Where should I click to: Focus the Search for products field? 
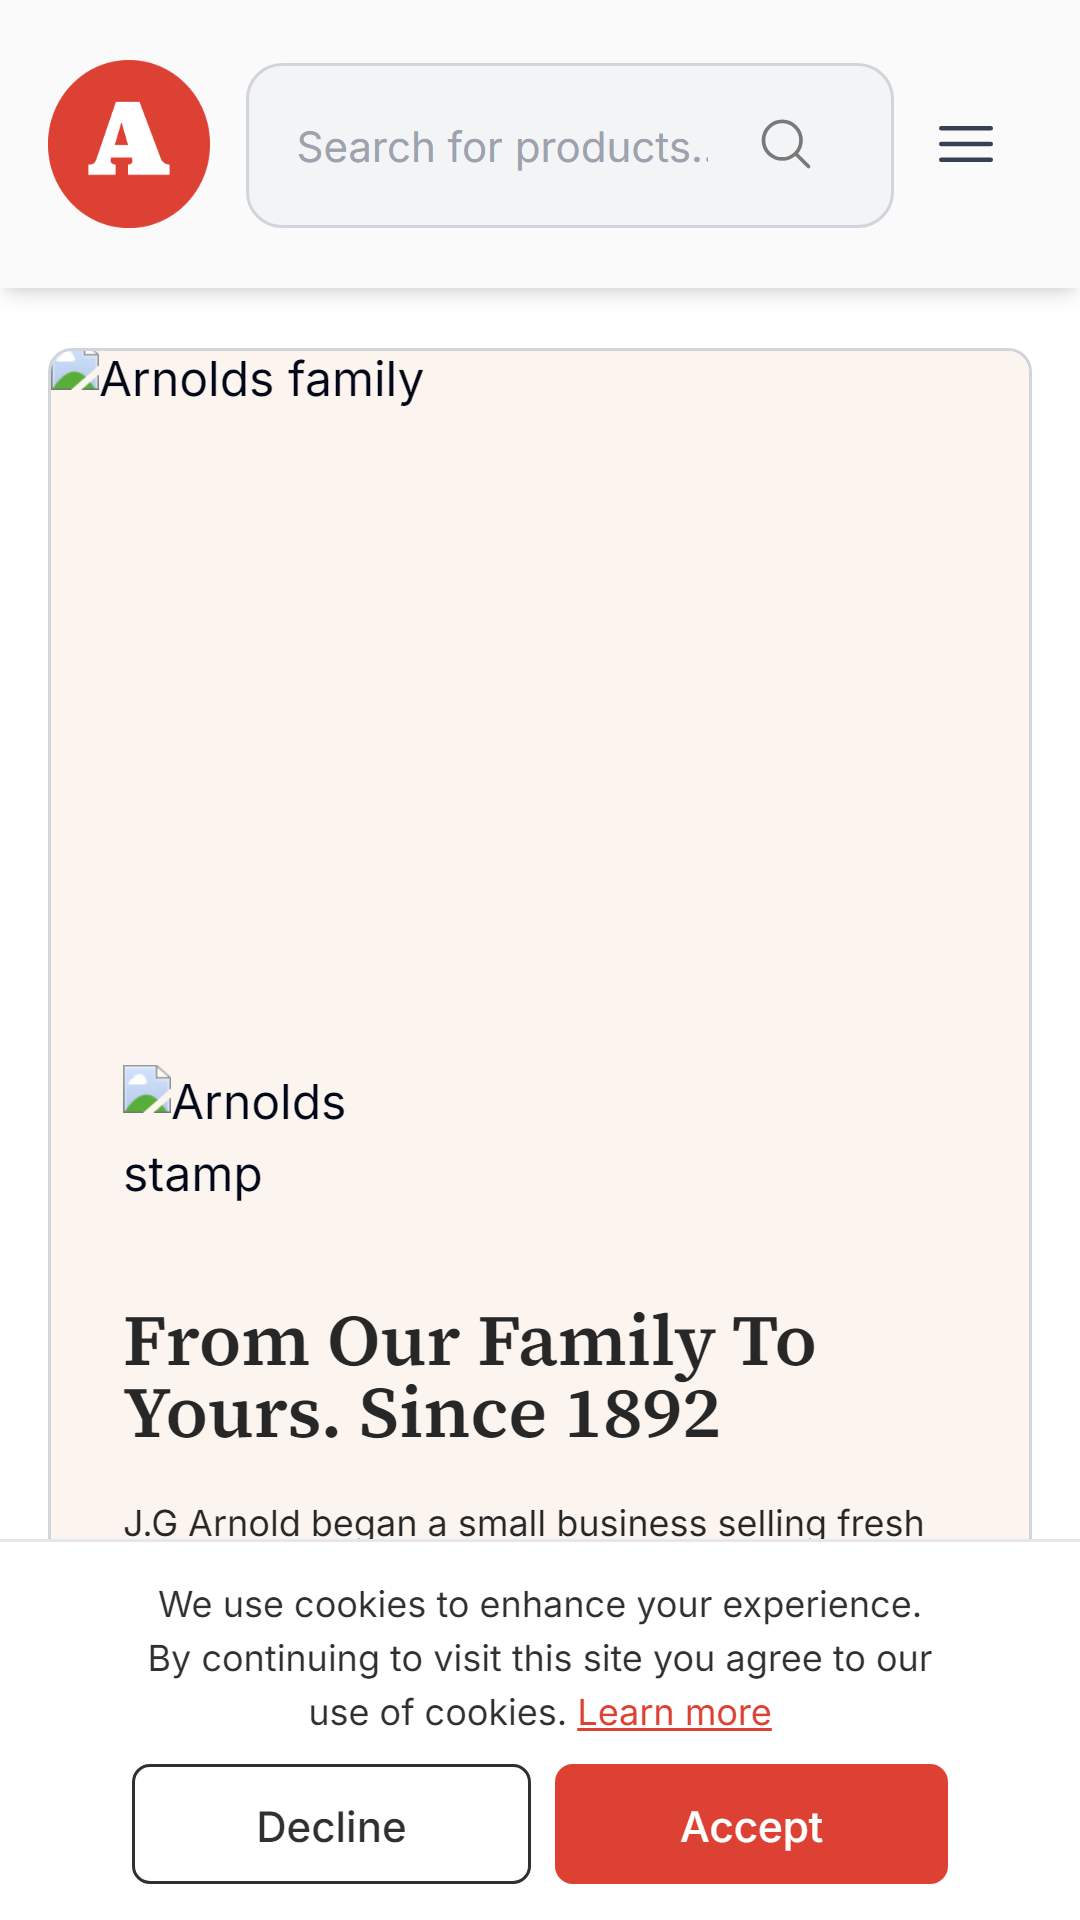pos(570,146)
